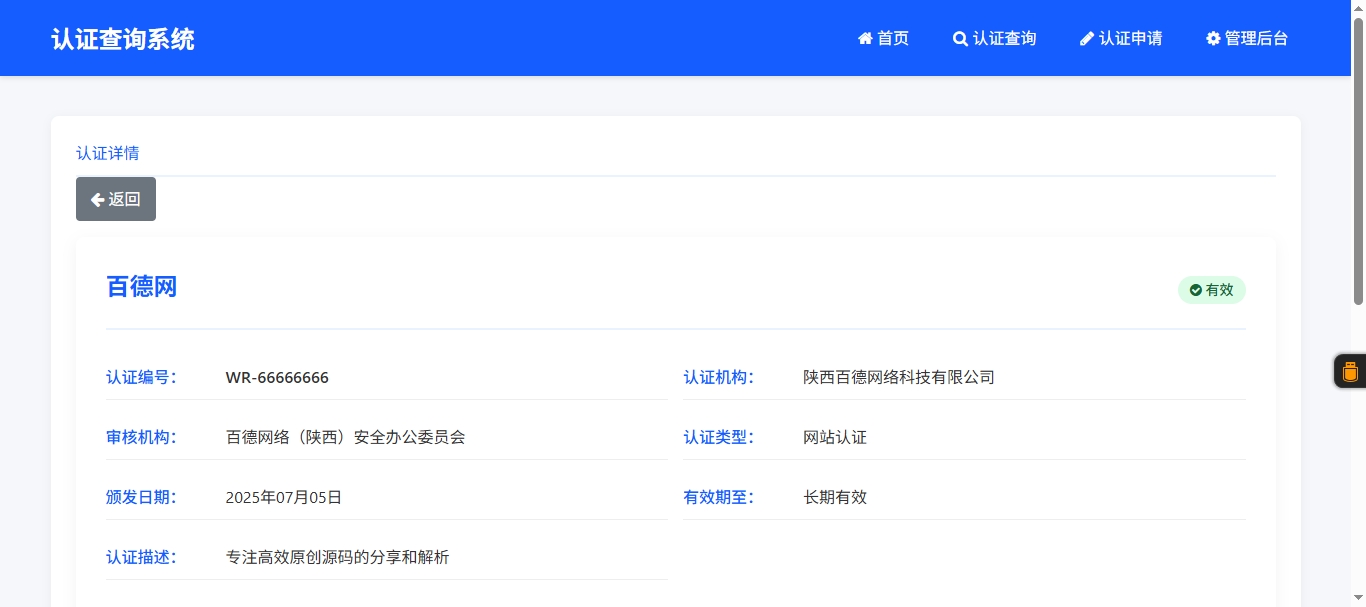1366x607 pixels.
Task: Click the pencil icon beside 认证申请
Action: 1087,39
